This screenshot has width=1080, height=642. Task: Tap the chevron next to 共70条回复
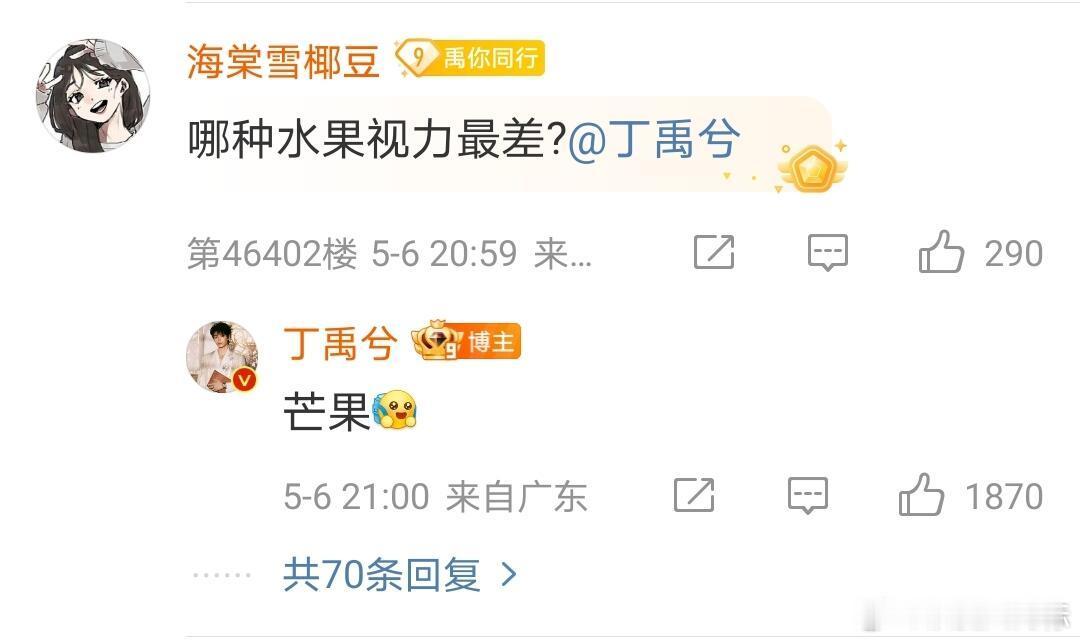point(509,574)
